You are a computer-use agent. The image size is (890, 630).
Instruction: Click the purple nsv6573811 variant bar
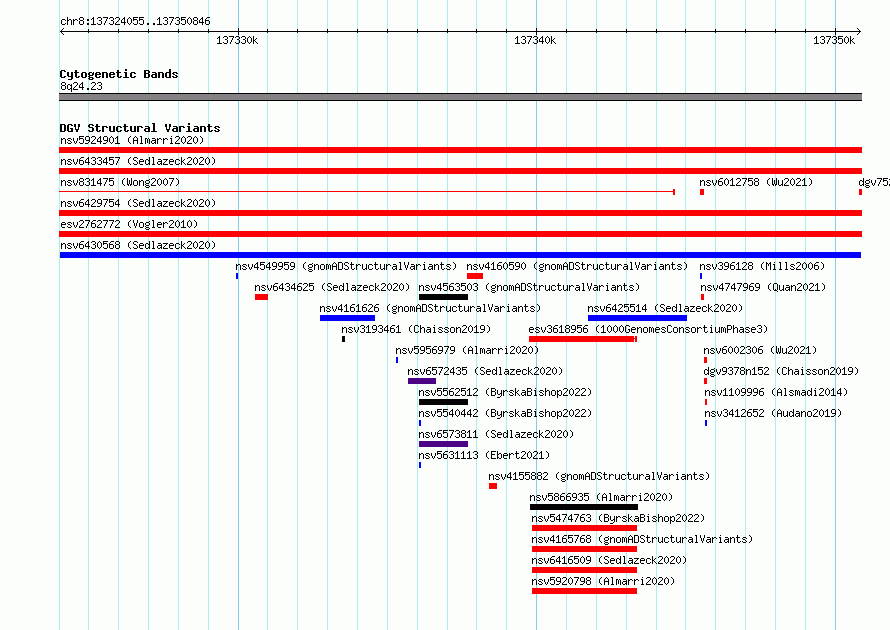click(443, 444)
